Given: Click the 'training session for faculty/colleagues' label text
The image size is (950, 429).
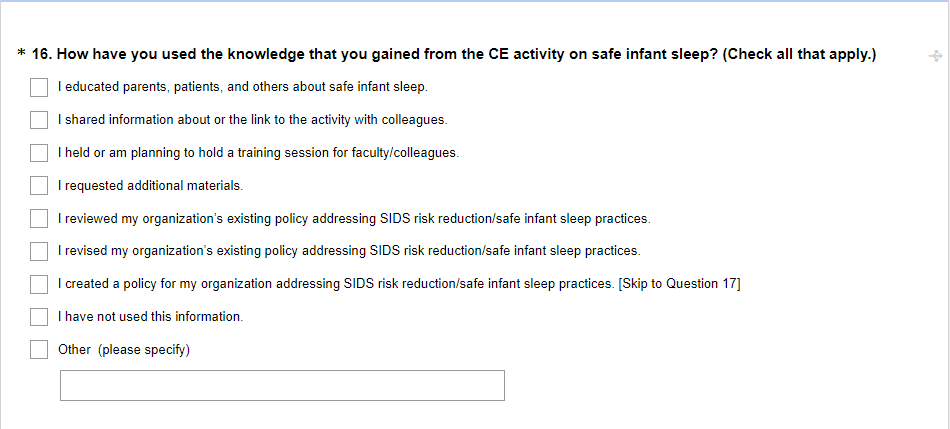Looking at the screenshot, I should (x=258, y=153).
